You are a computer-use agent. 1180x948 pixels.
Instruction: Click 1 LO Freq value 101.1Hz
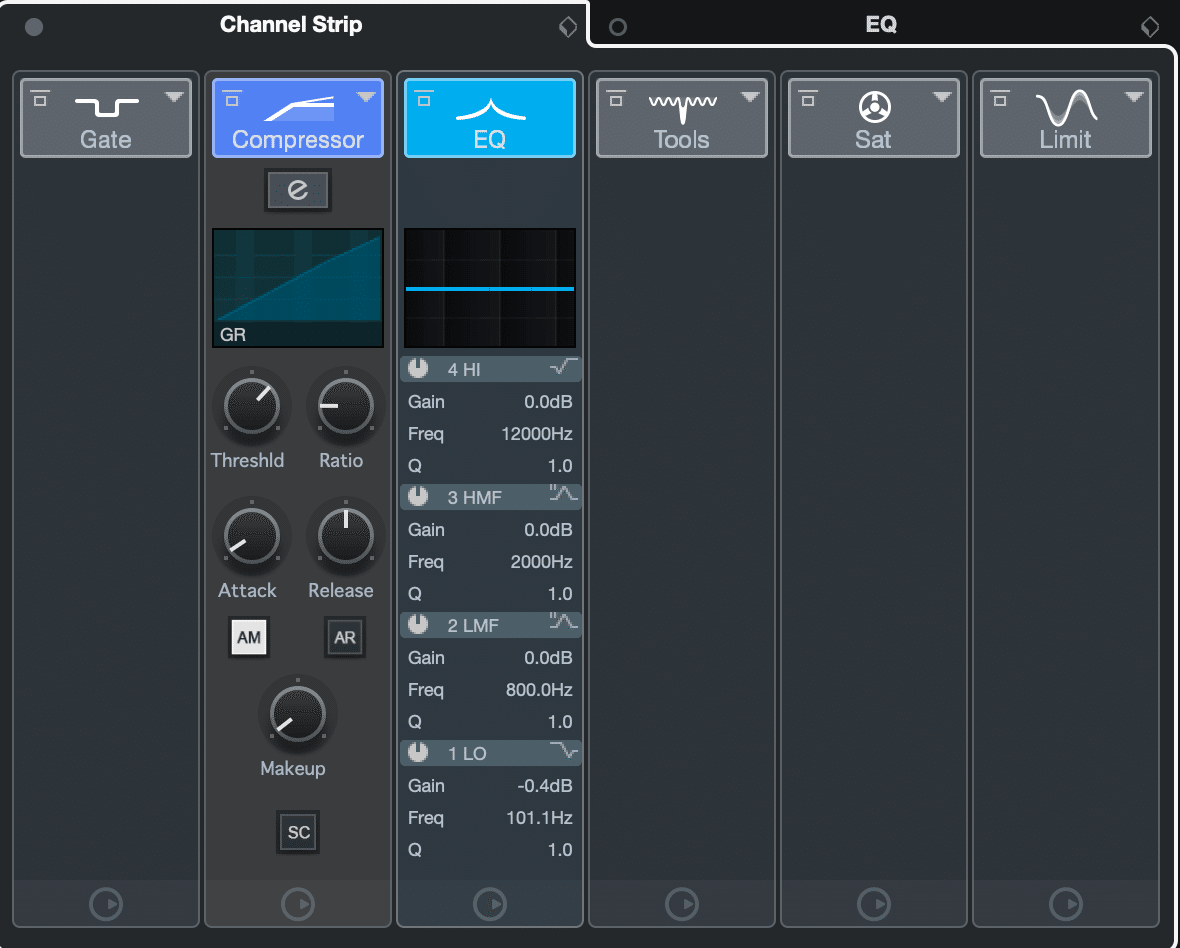click(539, 818)
